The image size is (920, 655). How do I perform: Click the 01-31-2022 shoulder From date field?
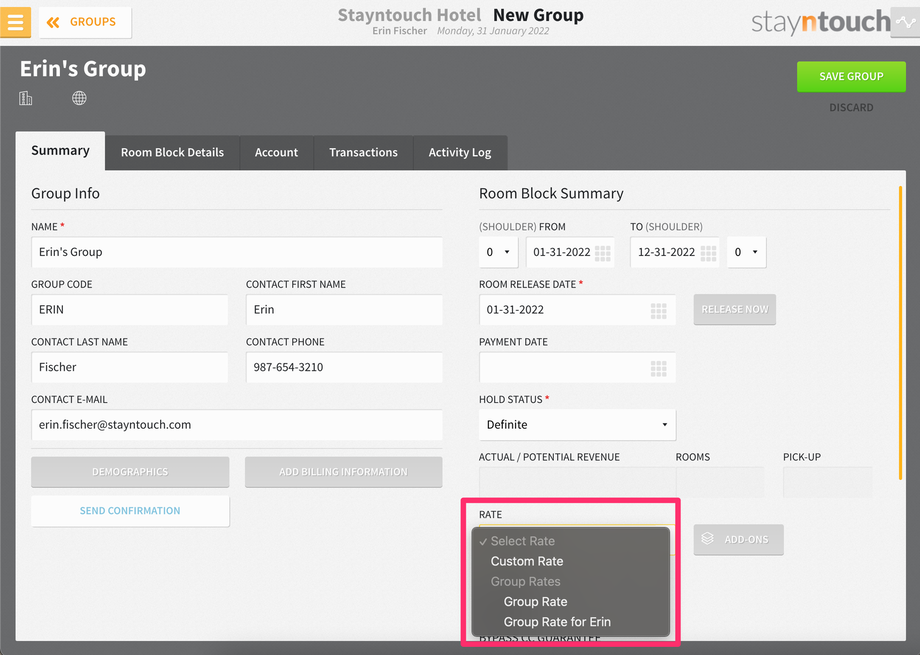click(x=570, y=252)
